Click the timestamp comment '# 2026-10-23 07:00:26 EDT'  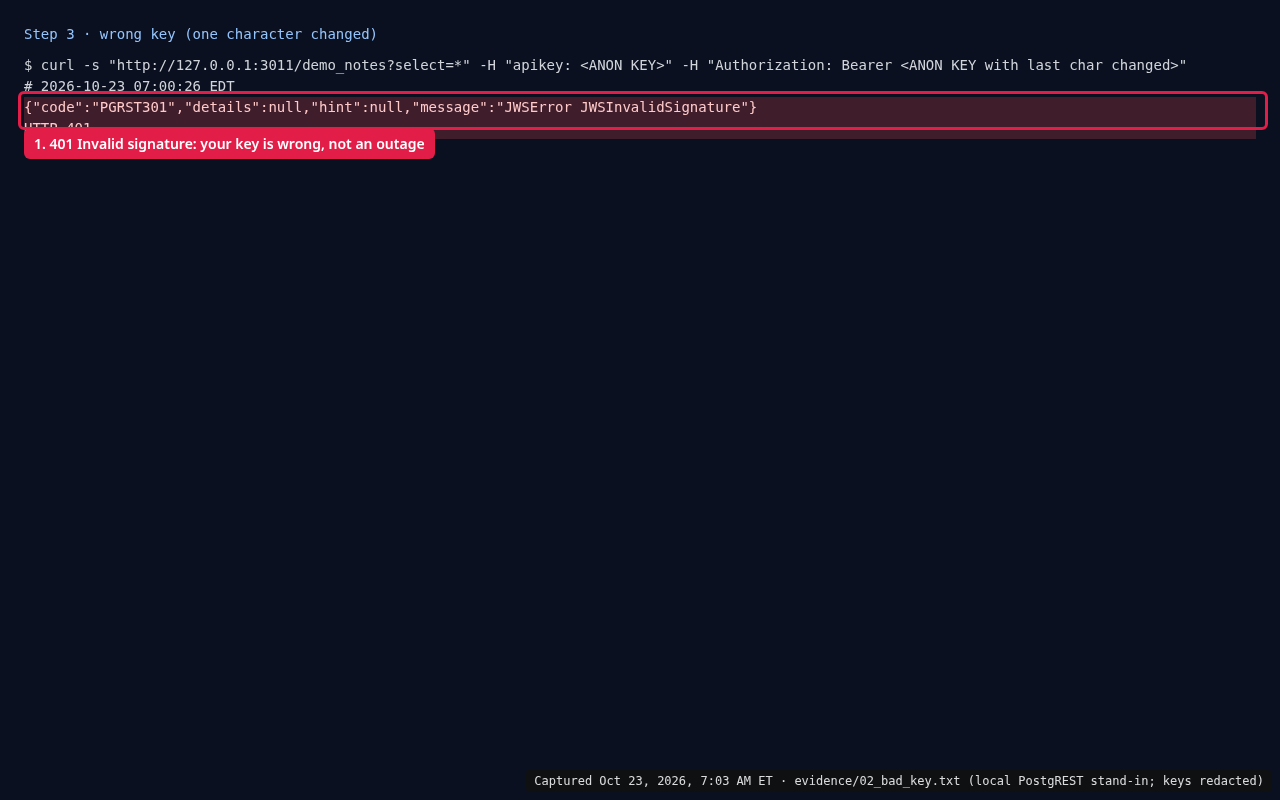pyautogui.click(x=129, y=86)
